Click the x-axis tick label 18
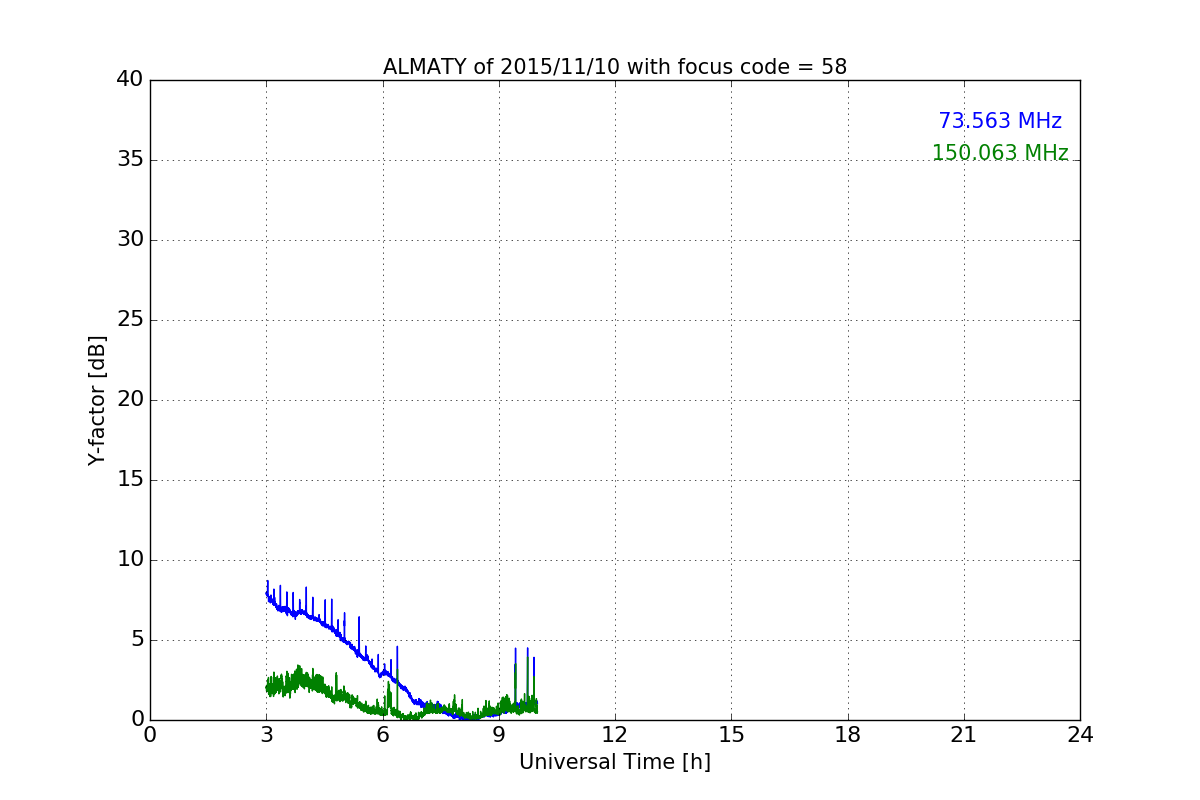Viewport: 1200px width, 800px height. (848, 735)
